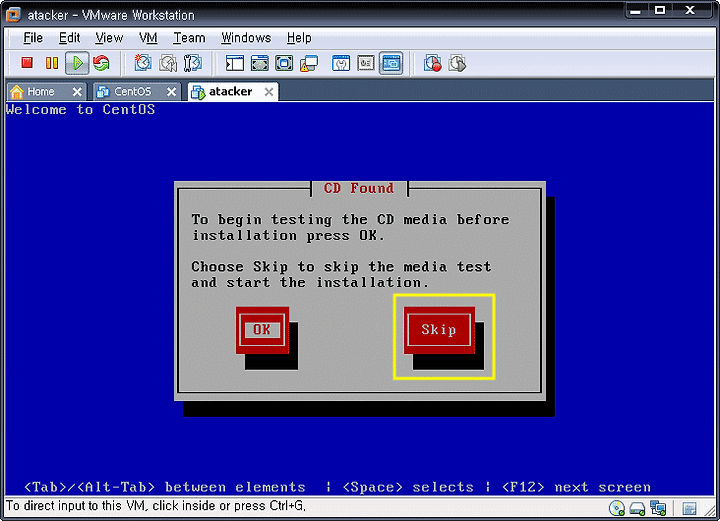Image resolution: width=720 pixels, height=521 pixels.
Task: Close the VMware Workstation window
Action: coord(690,11)
